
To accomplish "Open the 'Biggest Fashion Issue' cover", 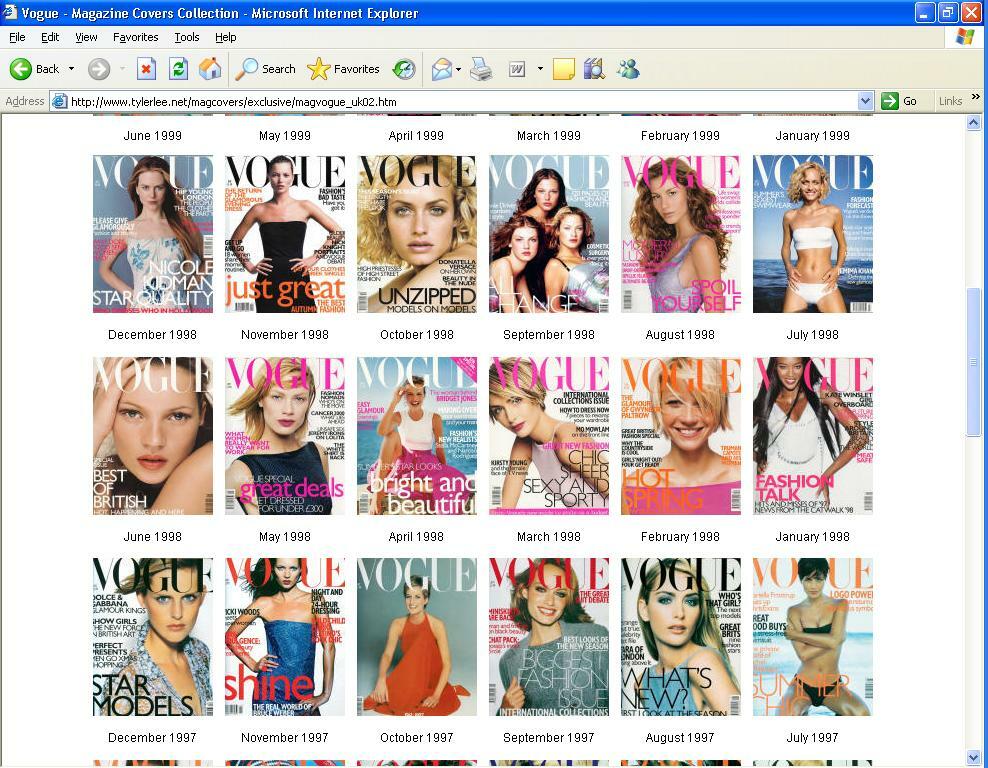I will [549, 637].
